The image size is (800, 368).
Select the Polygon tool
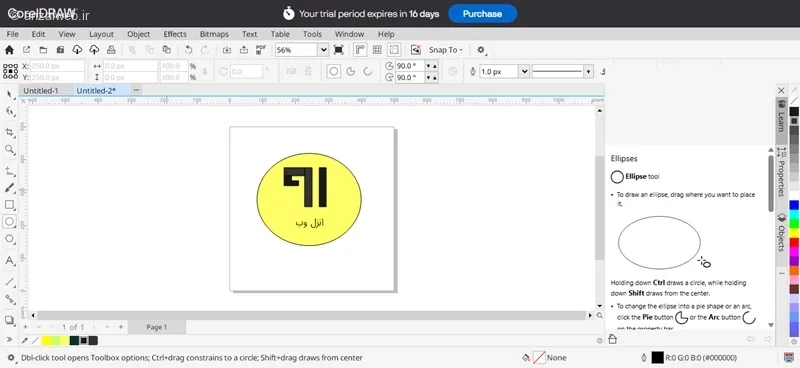(9, 238)
